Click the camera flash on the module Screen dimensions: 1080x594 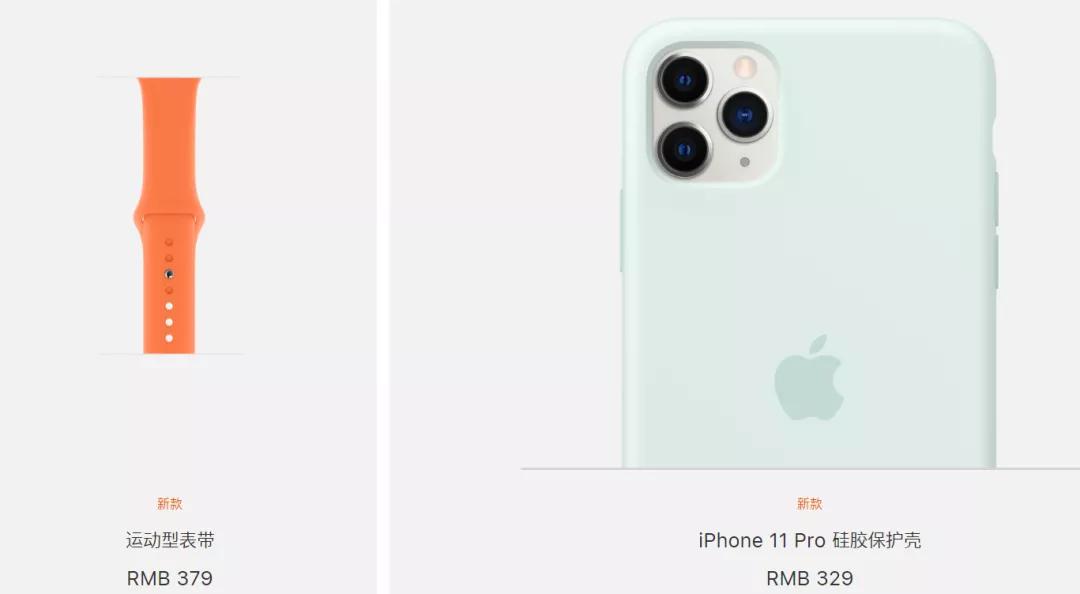pyautogui.click(x=745, y=67)
